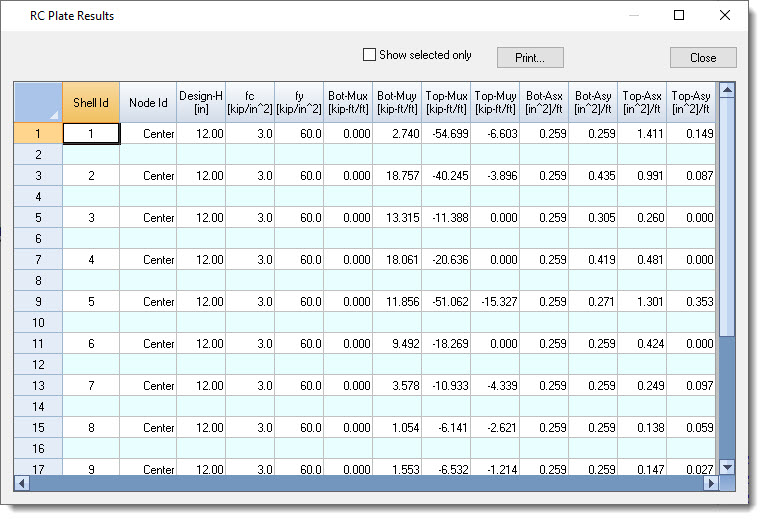The width and height of the screenshot is (764, 520).
Task: Enable the Show selected only checkbox
Action: [369, 55]
